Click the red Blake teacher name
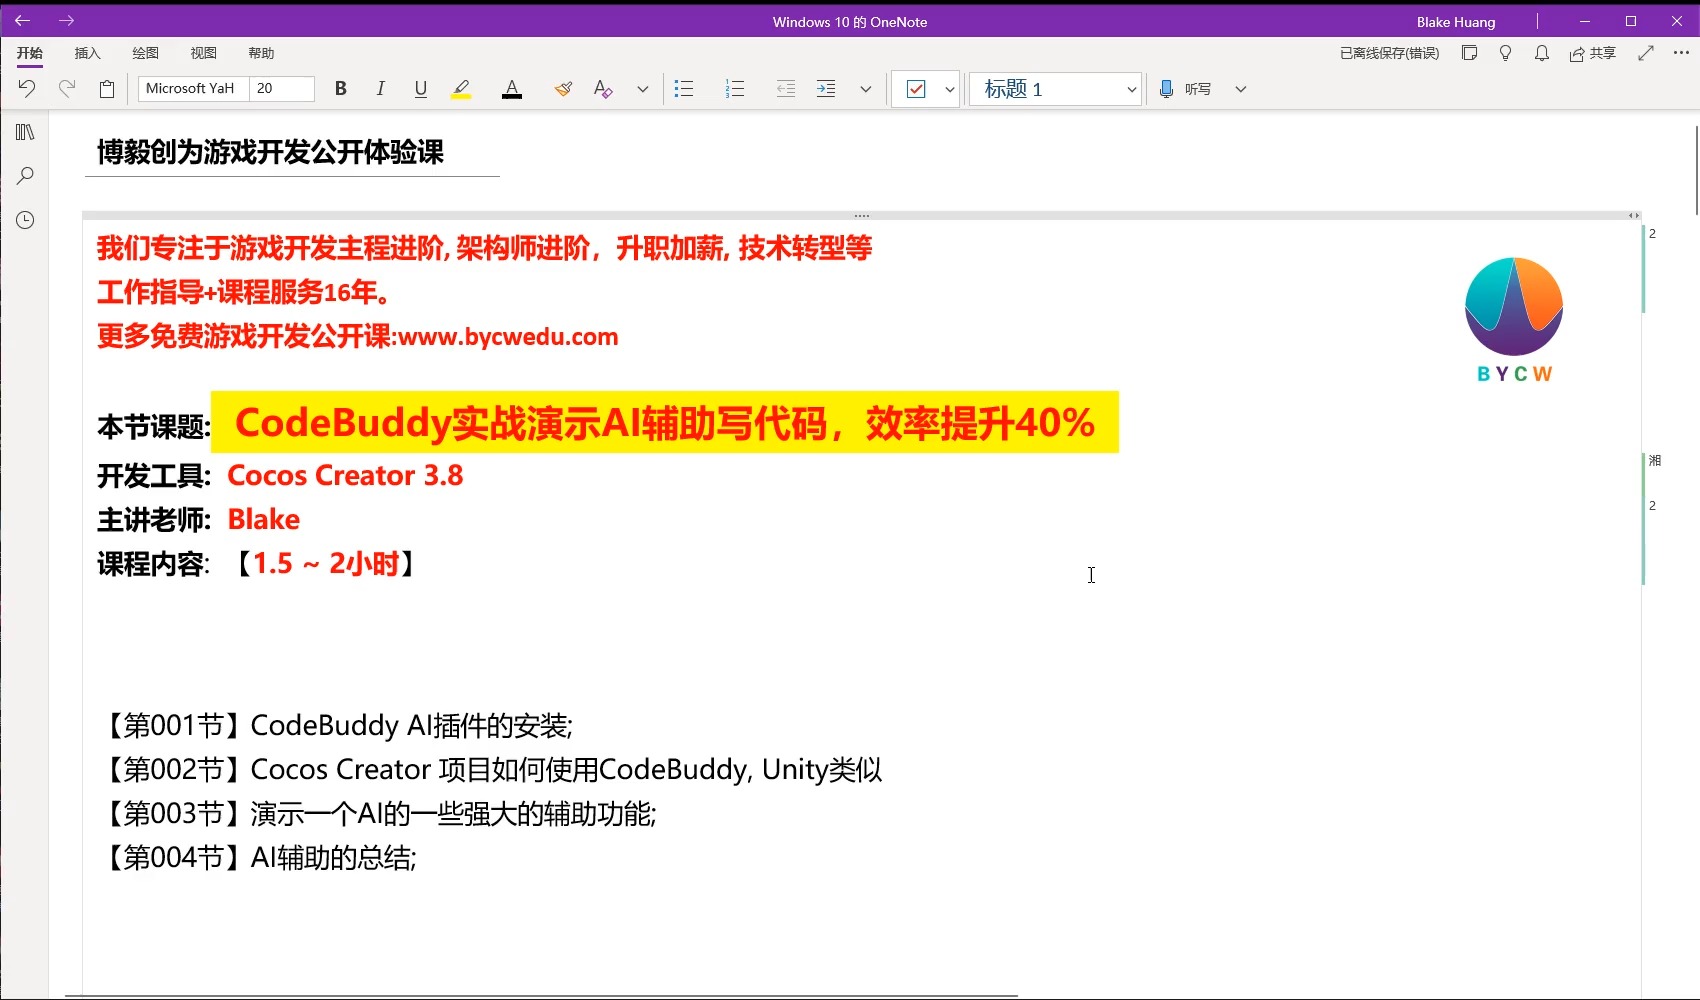The width and height of the screenshot is (1700, 1000). pyautogui.click(x=264, y=519)
